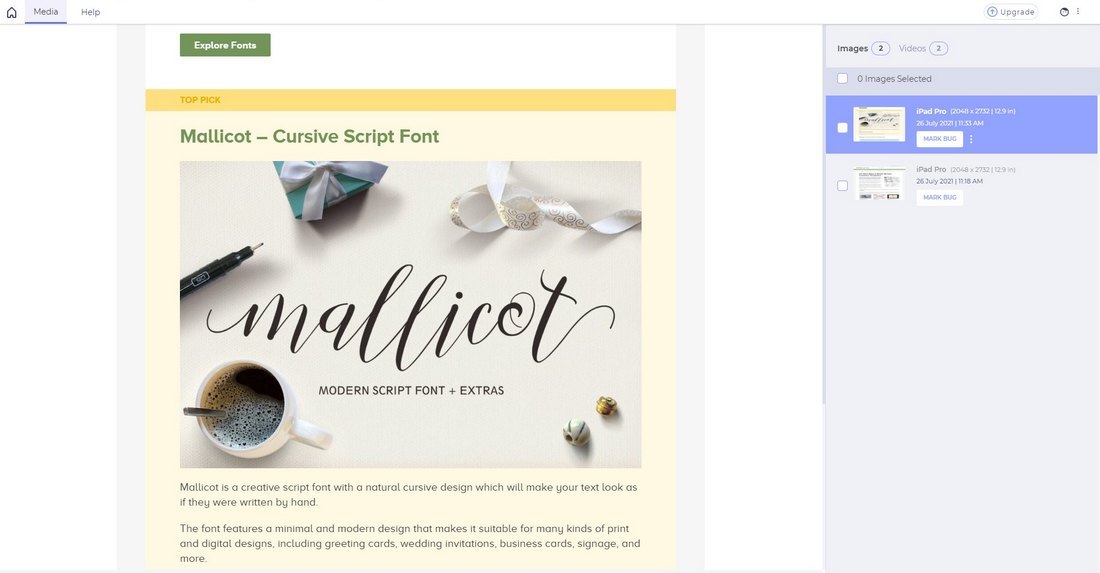Open the top-right vertical dots menu
Image resolution: width=1100 pixels, height=573 pixels.
pyautogui.click(x=1078, y=11)
